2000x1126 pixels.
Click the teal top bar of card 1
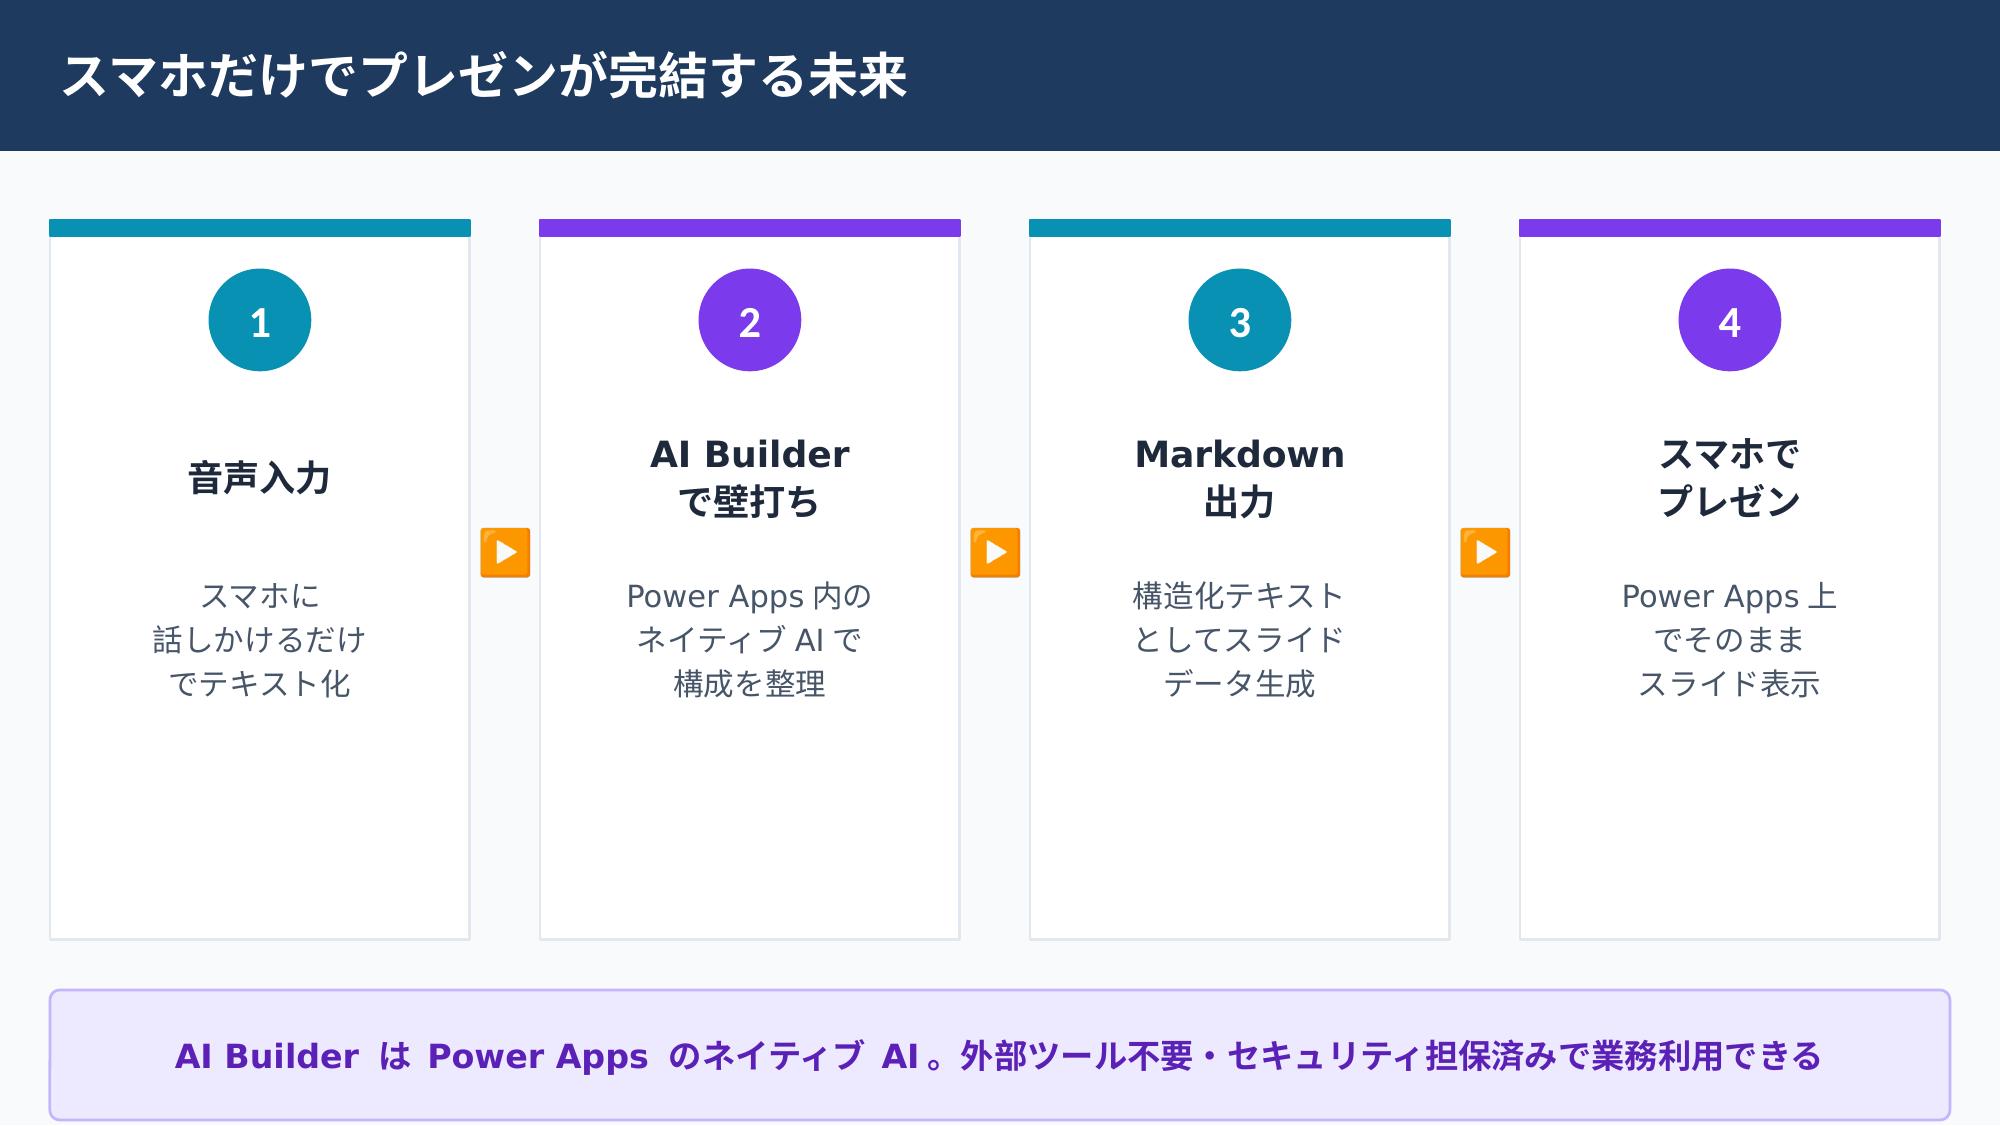[260, 228]
